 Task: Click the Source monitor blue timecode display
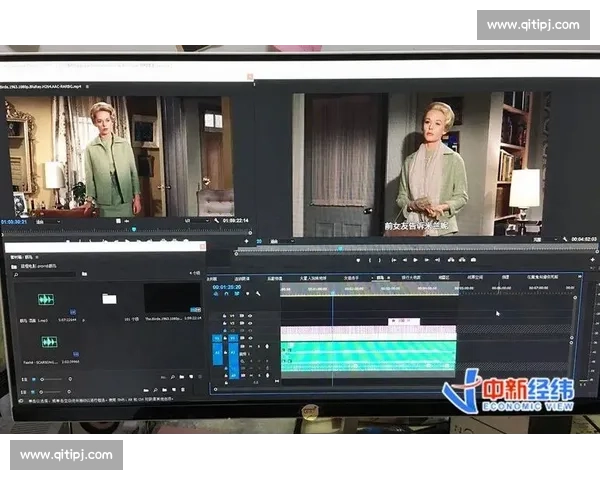tap(14, 220)
